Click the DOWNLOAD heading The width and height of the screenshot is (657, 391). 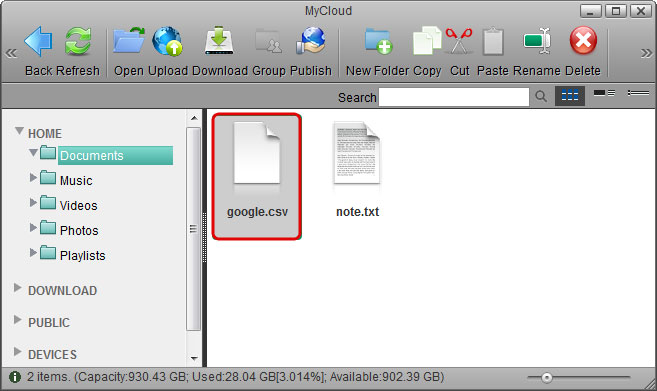(62, 291)
